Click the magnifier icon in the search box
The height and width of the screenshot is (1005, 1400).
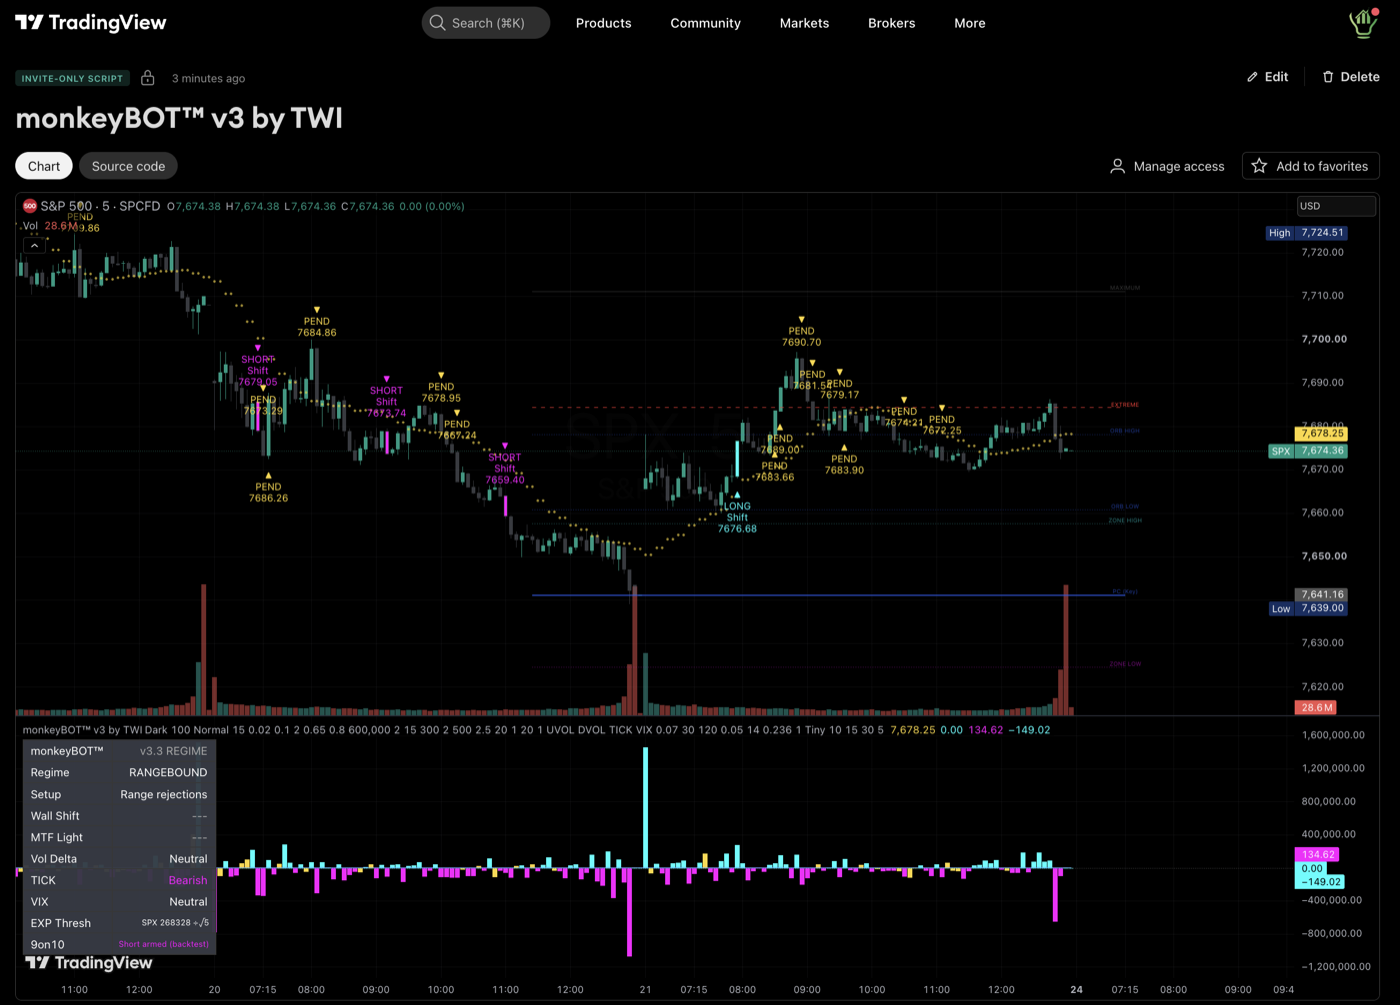[x=437, y=22]
